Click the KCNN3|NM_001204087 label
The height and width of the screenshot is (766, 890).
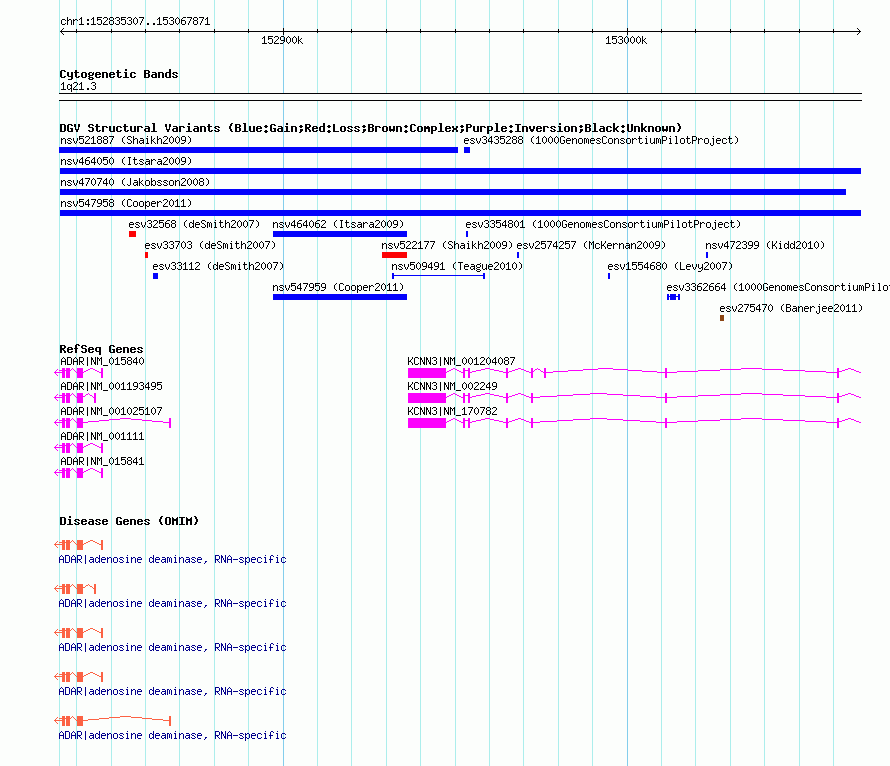[461, 361]
